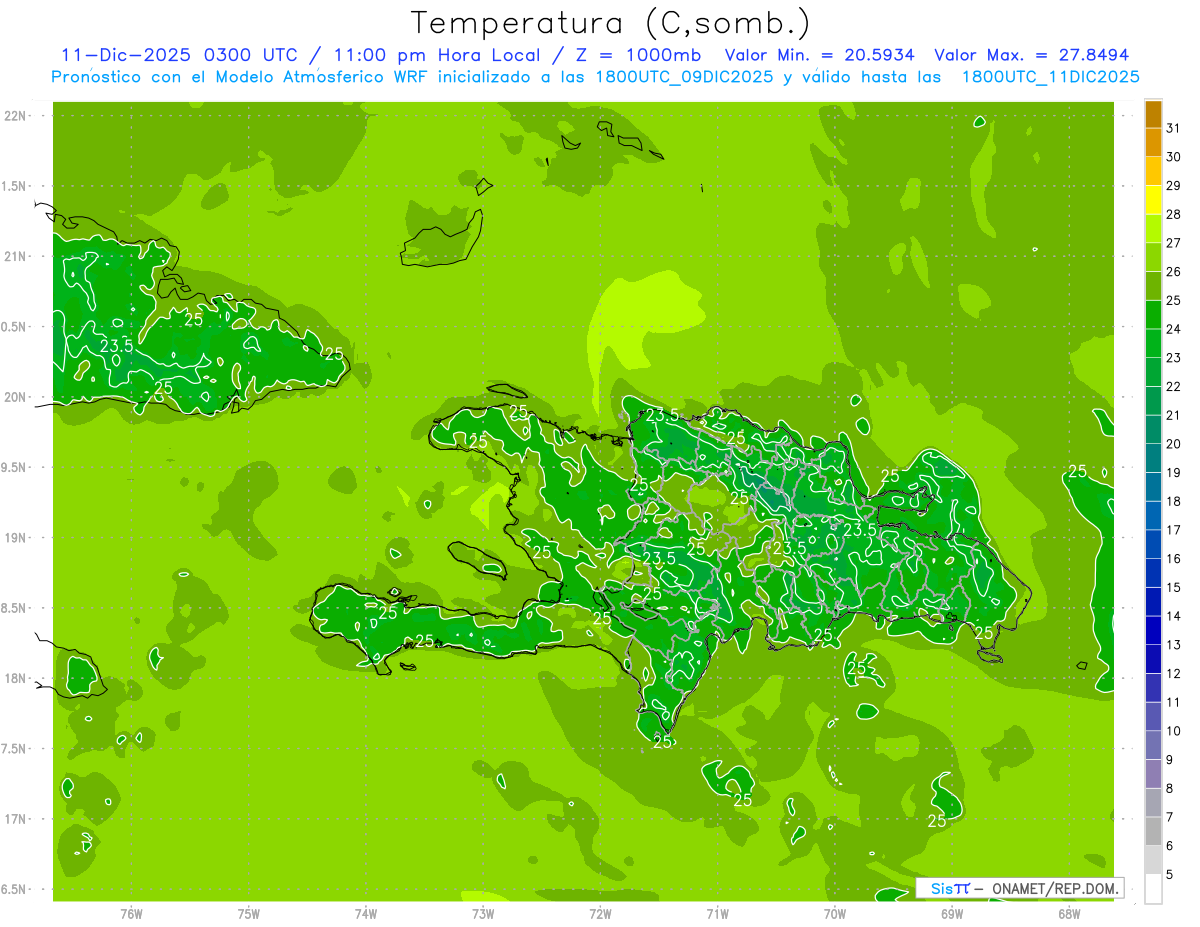Viewport: 1200px width, 927px height.
Task: Pick the gray legend swatch between 6 and 7
Action: [x=1154, y=831]
